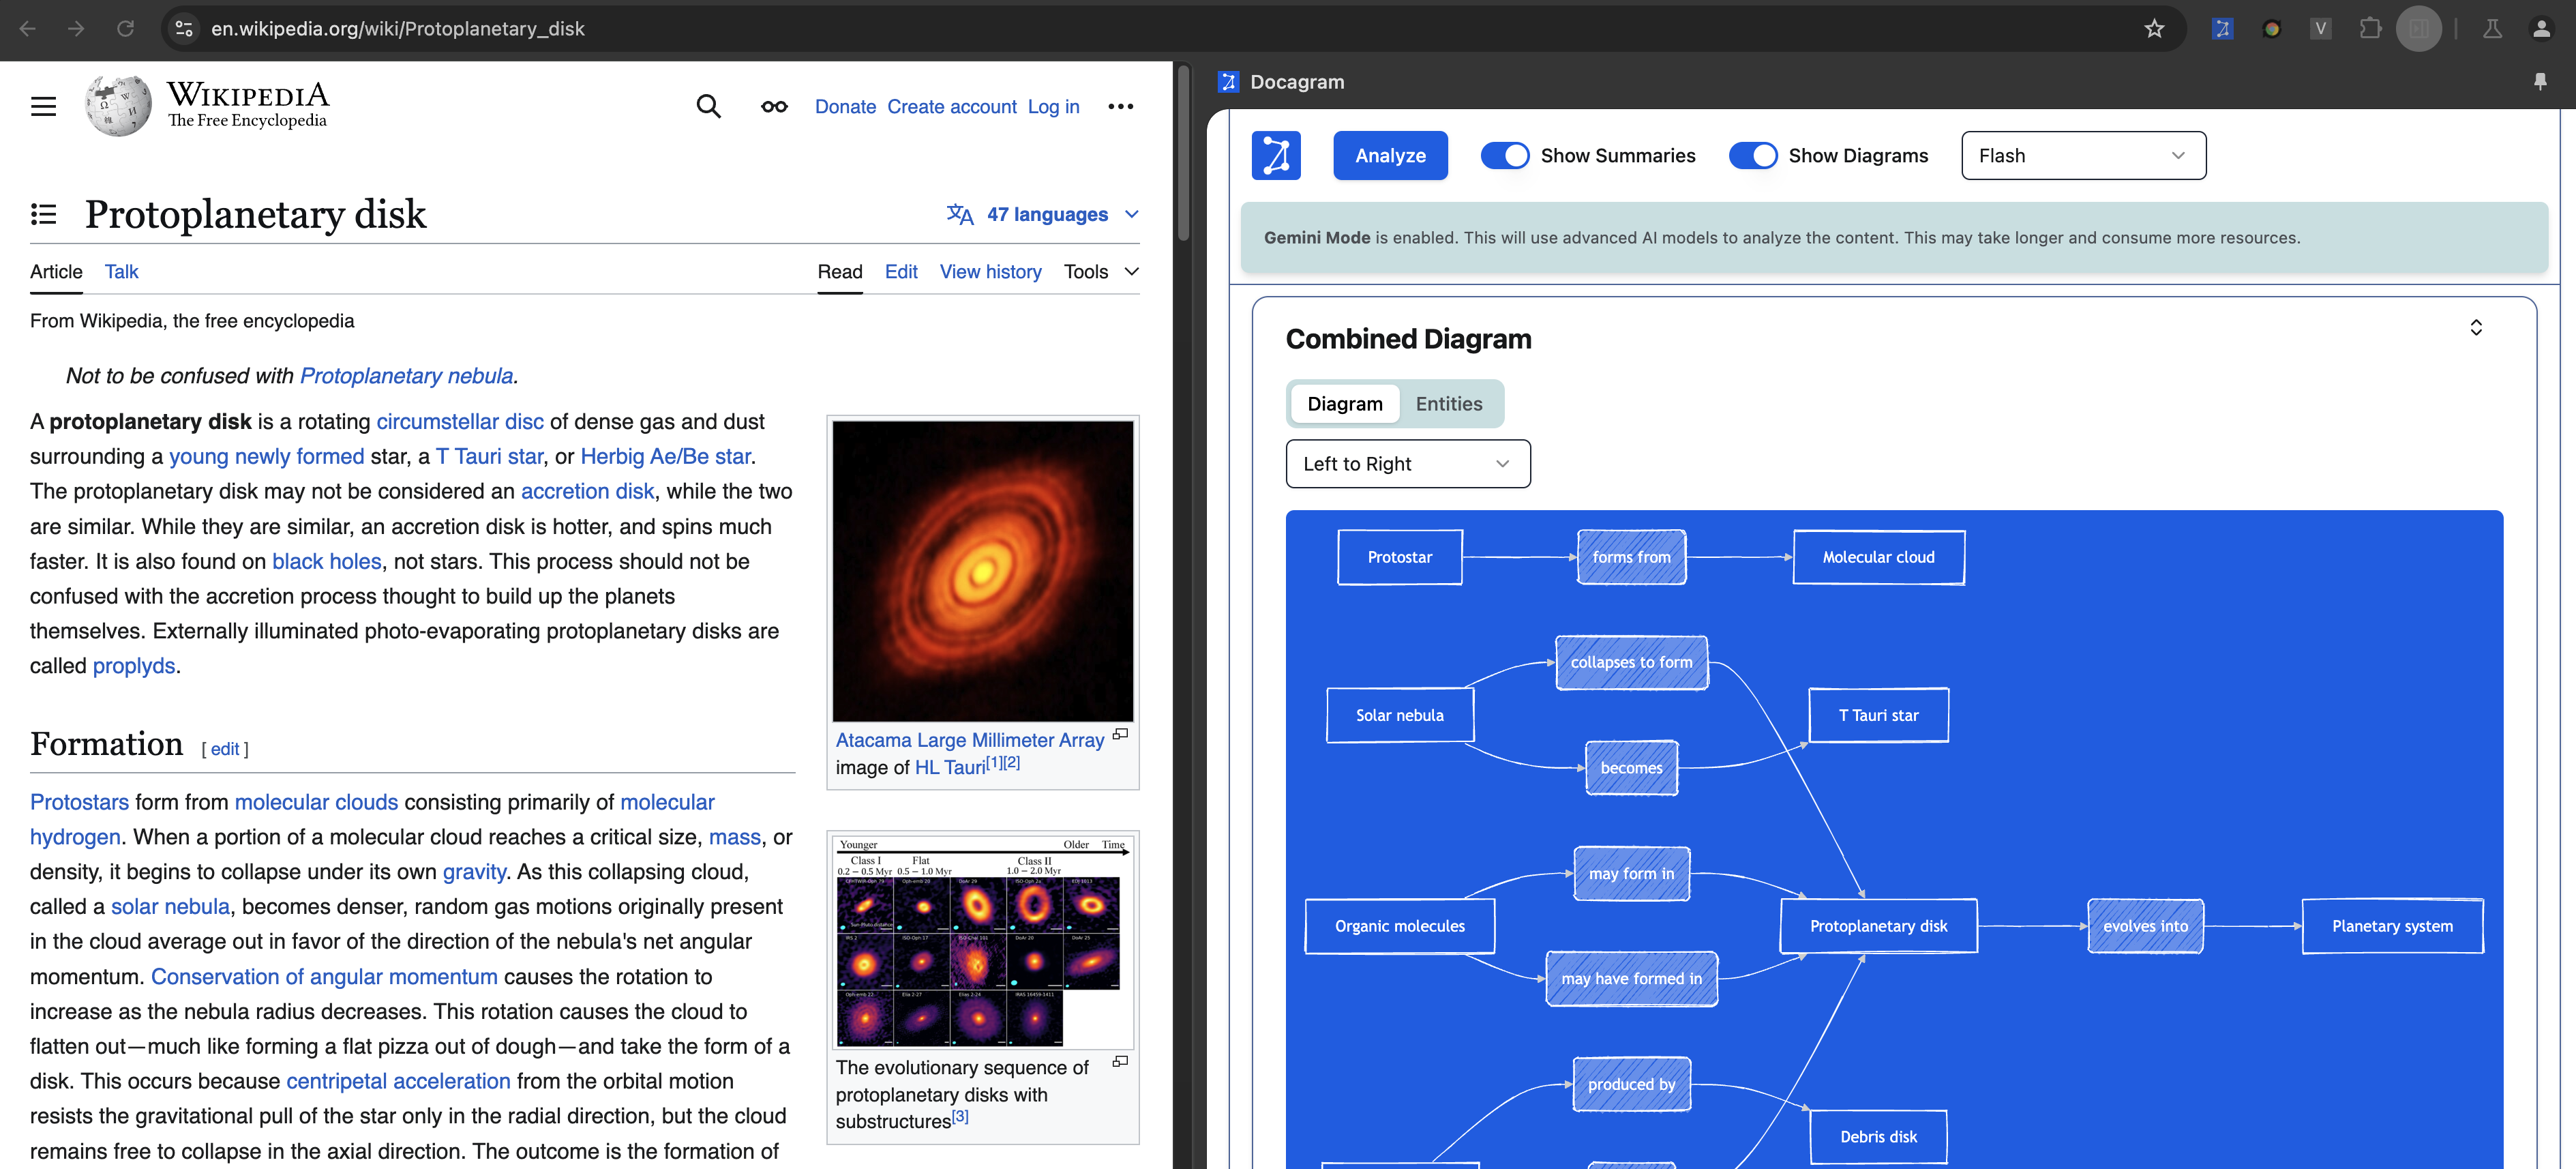The width and height of the screenshot is (2576, 1169).
Task: Open the Flash model dropdown
Action: tap(2083, 156)
